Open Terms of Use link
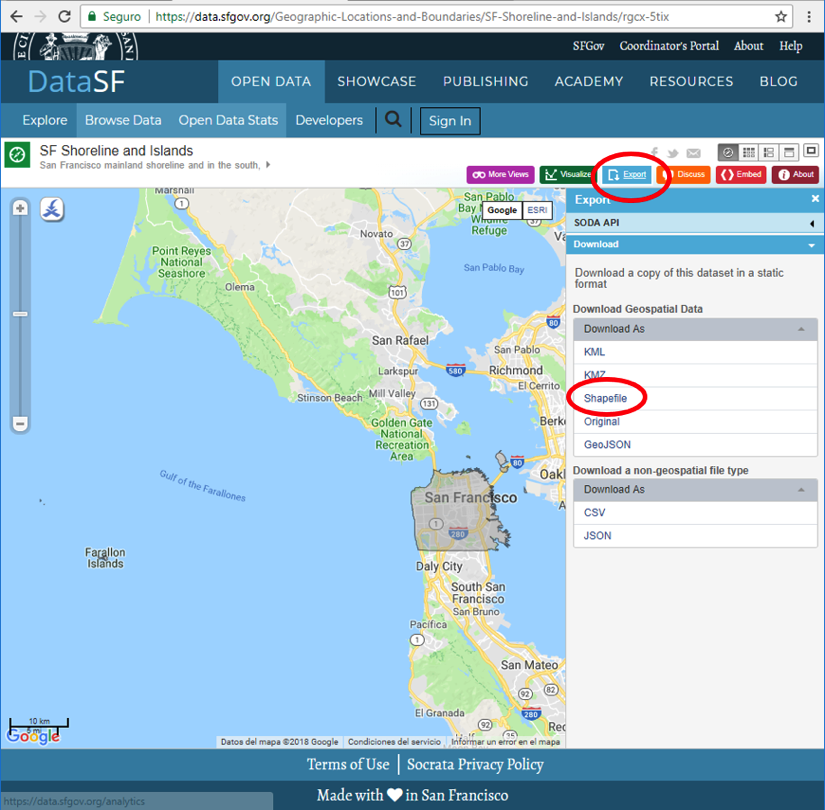Screen dimensions: 825x810 (348, 764)
